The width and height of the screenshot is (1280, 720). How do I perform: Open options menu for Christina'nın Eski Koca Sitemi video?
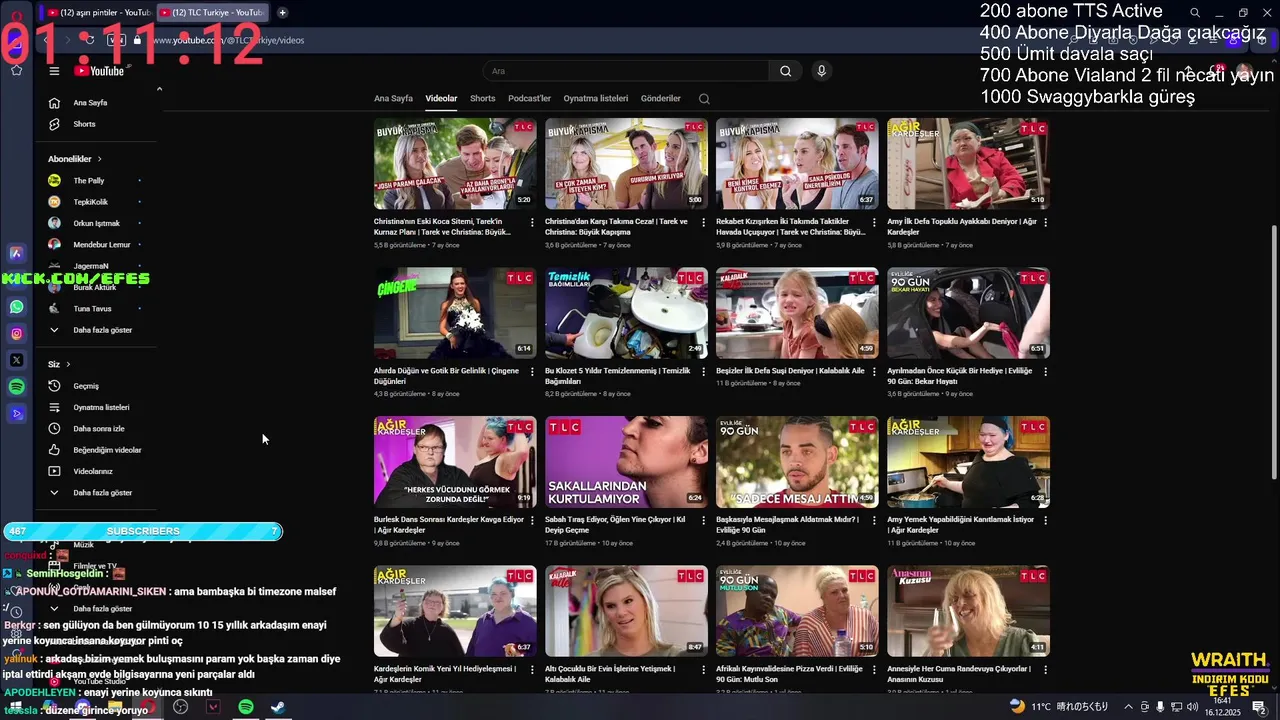532,222
